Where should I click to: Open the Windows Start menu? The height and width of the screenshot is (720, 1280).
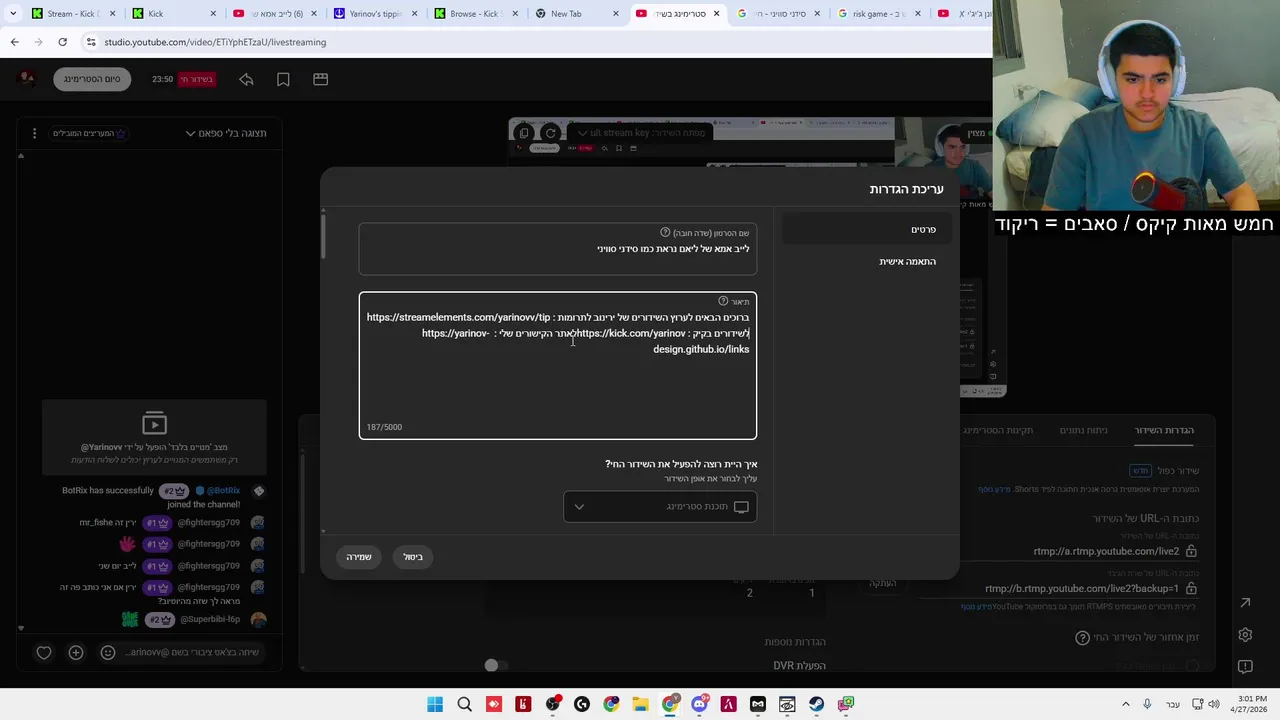[x=435, y=704]
